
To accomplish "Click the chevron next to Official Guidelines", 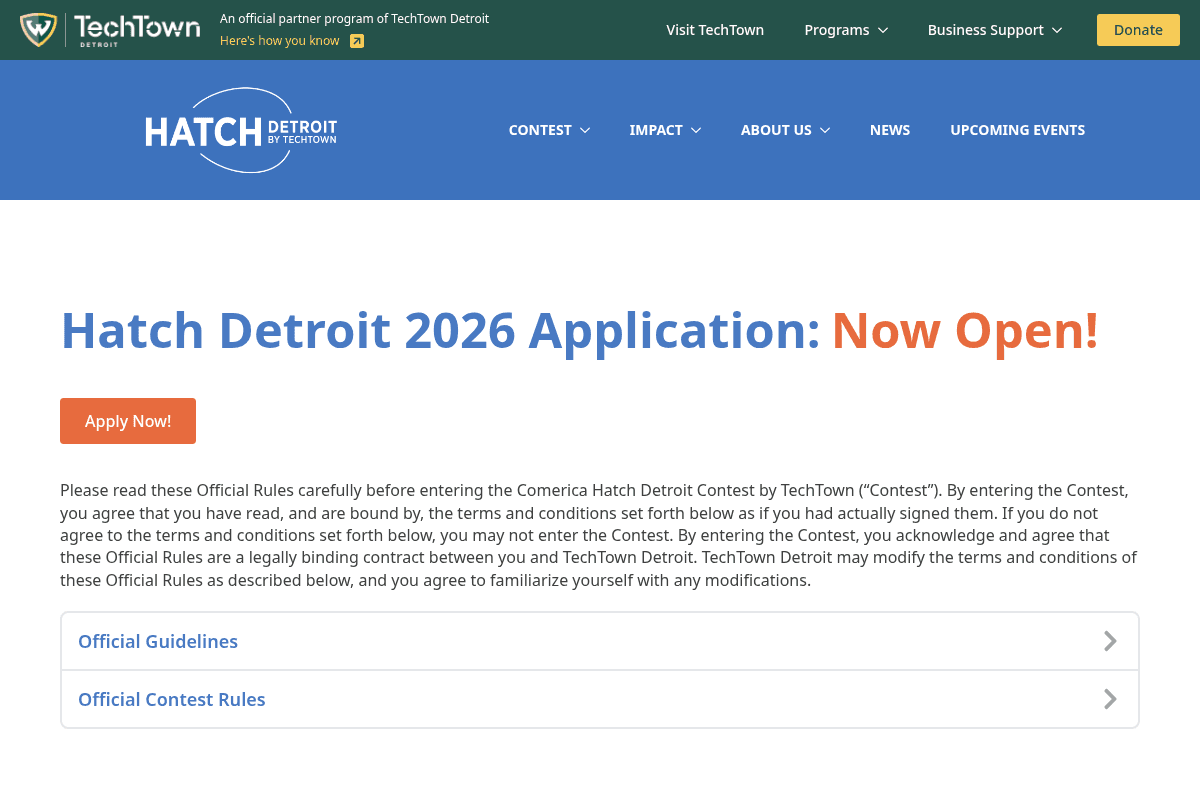I will tap(1110, 641).
